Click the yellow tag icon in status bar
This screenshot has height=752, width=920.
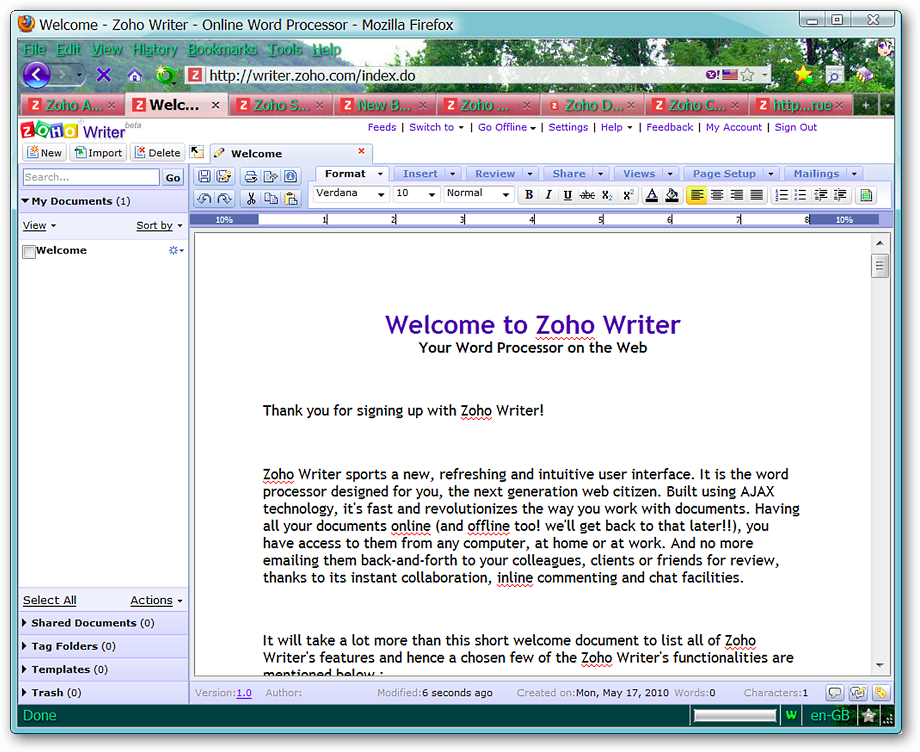[880, 693]
